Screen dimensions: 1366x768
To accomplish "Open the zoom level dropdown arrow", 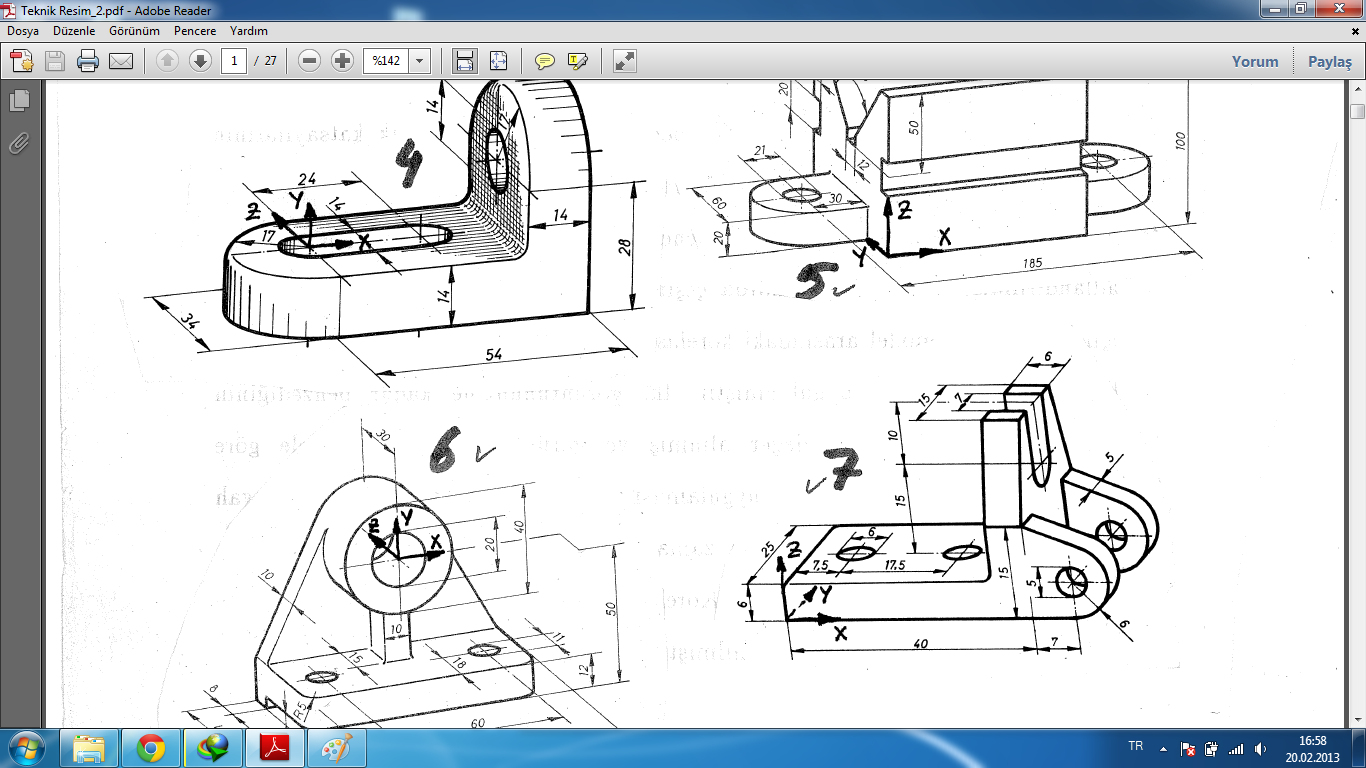I will coord(419,61).
